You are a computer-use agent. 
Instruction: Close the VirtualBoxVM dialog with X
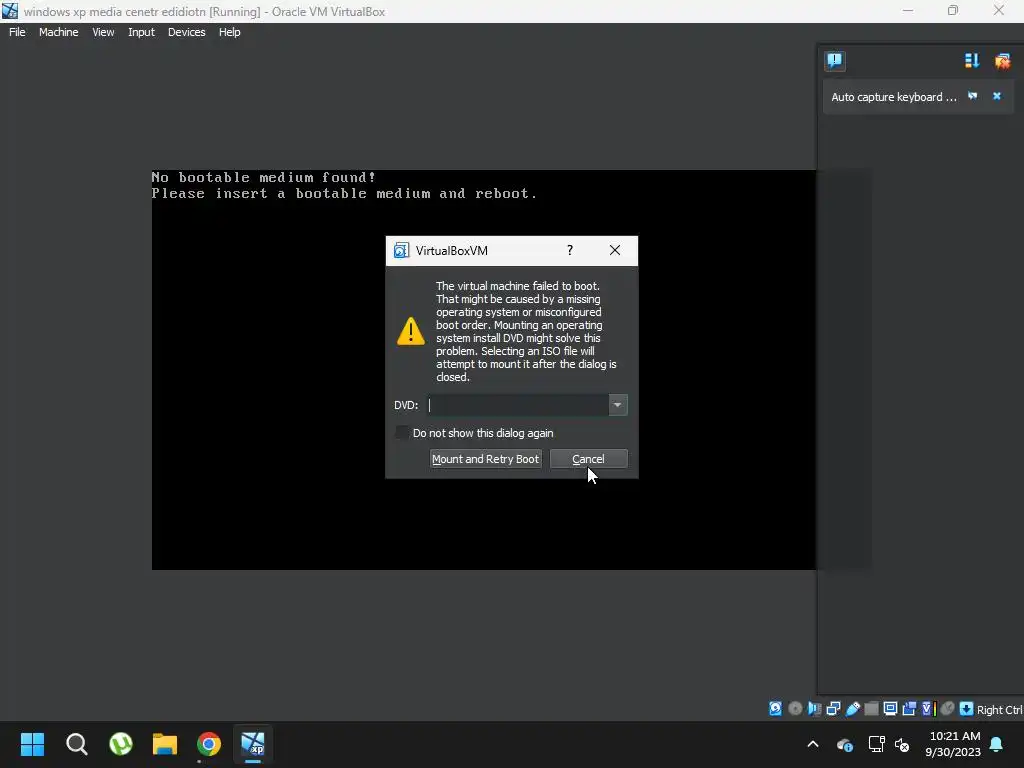click(x=615, y=250)
